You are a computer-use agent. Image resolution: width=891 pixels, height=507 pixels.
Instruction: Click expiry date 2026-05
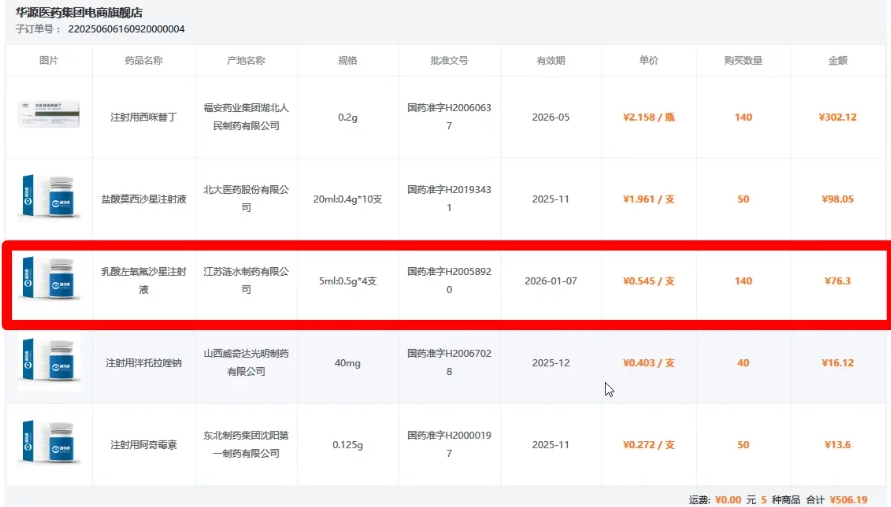(x=551, y=117)
